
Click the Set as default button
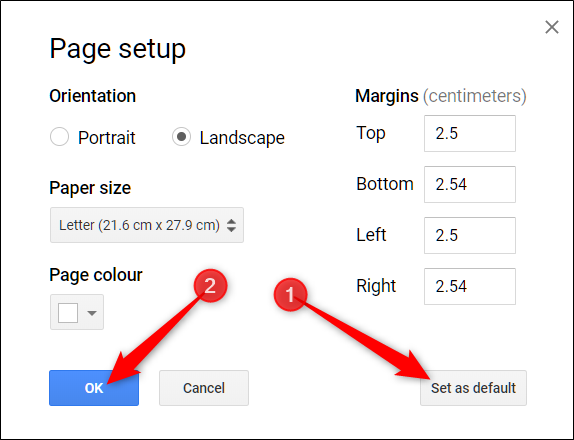click(x=473, y=388)
